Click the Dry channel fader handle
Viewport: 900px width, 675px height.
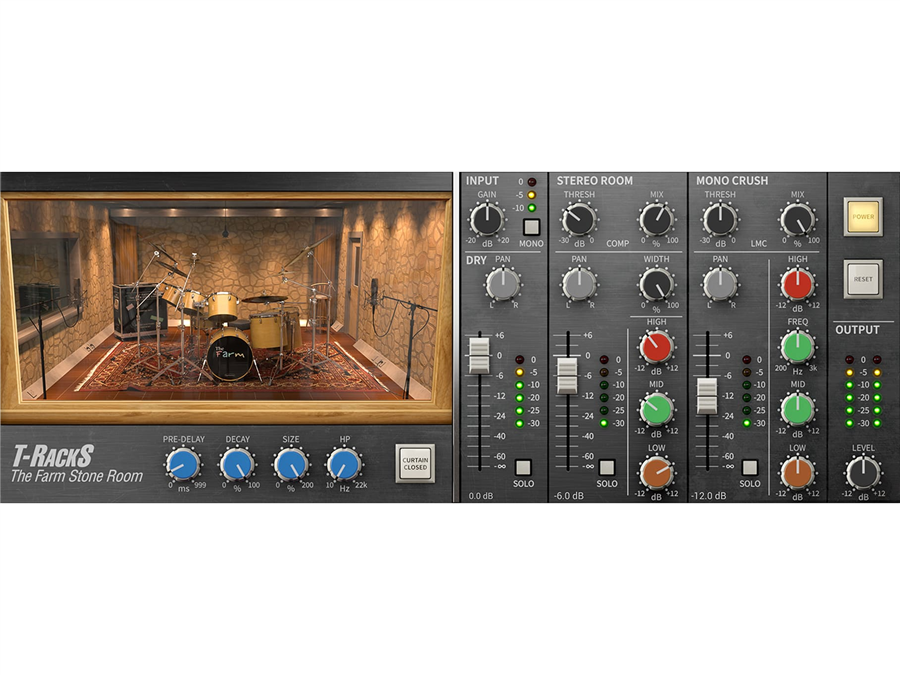[x=478, y=356]
